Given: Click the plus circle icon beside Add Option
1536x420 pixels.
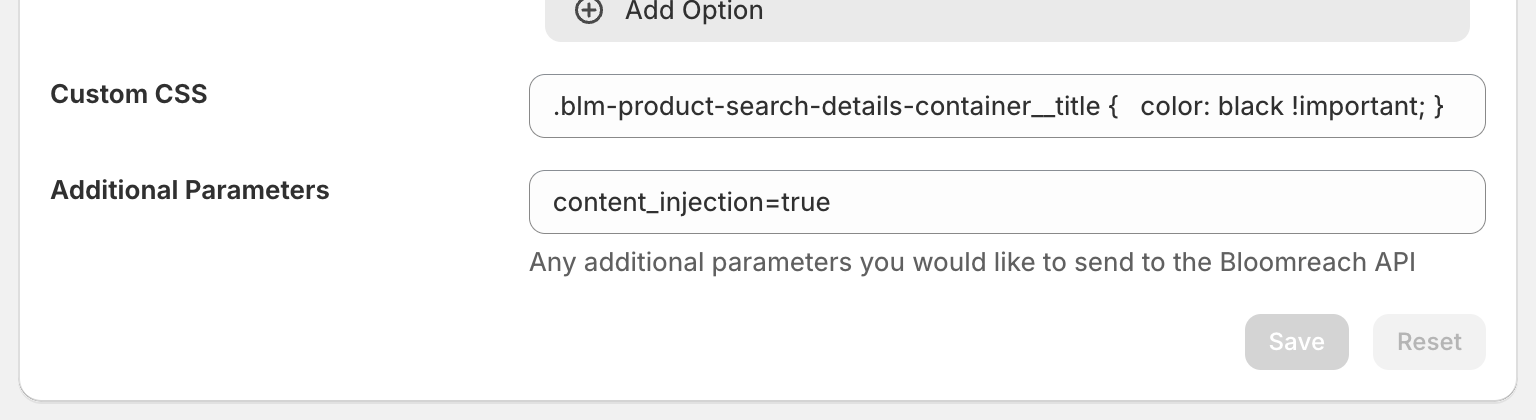Looking at the screenshot, I should (x=589, y=11).
